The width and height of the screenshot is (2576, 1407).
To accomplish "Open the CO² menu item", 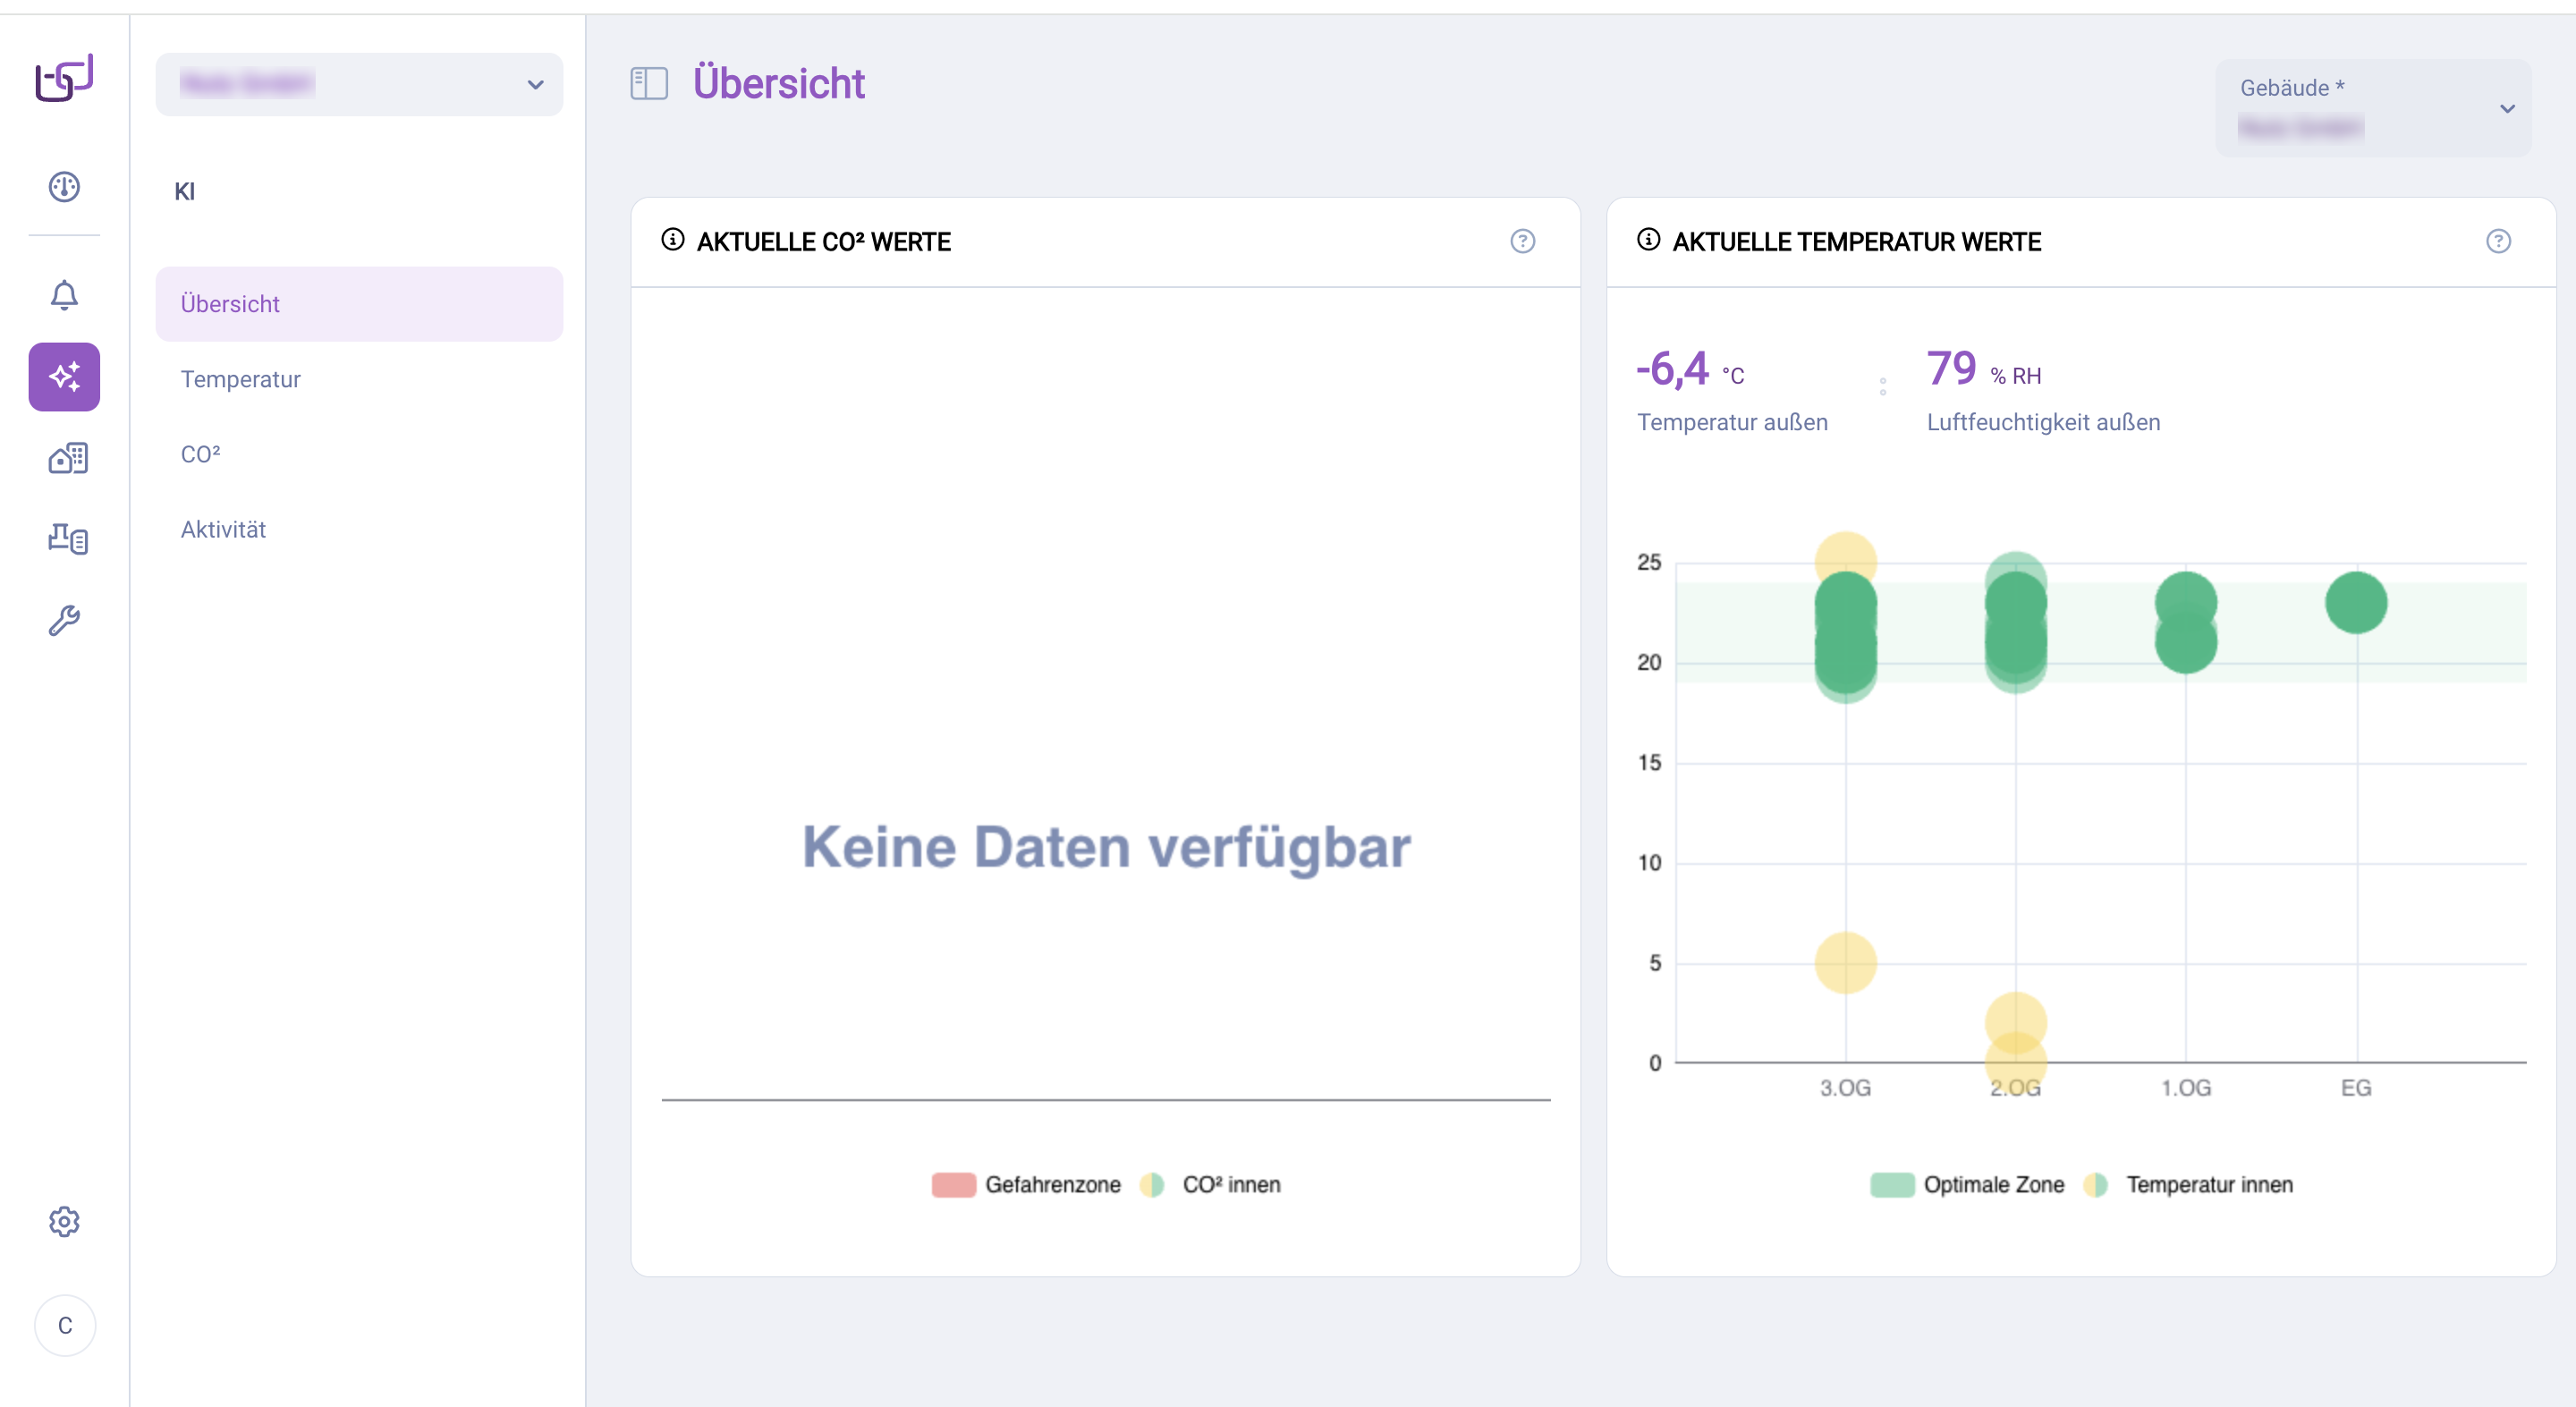I will pyautogui.click(x=201, y=454).
